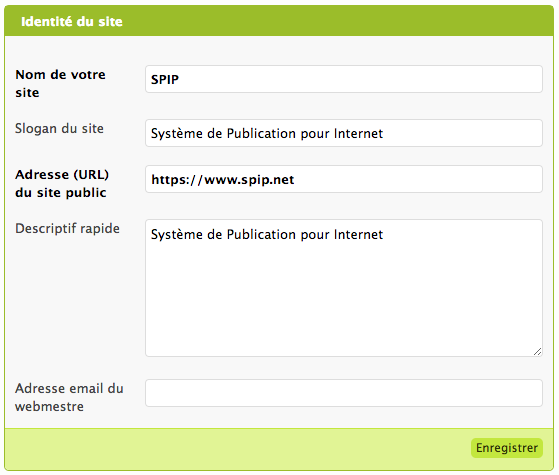
Task: Click the Enregistrer button
Action: pos(507,448)
